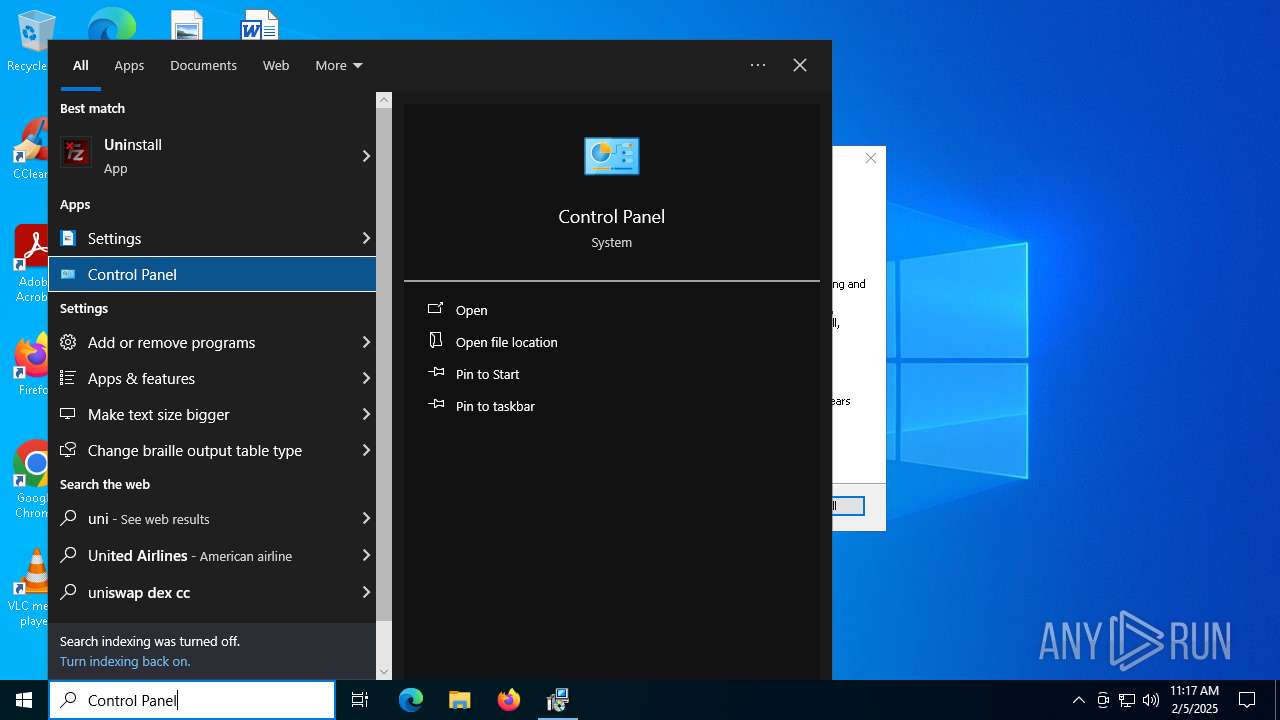
Task: Close the dialog window behind the search panel
Action: [x=871, y=158]
